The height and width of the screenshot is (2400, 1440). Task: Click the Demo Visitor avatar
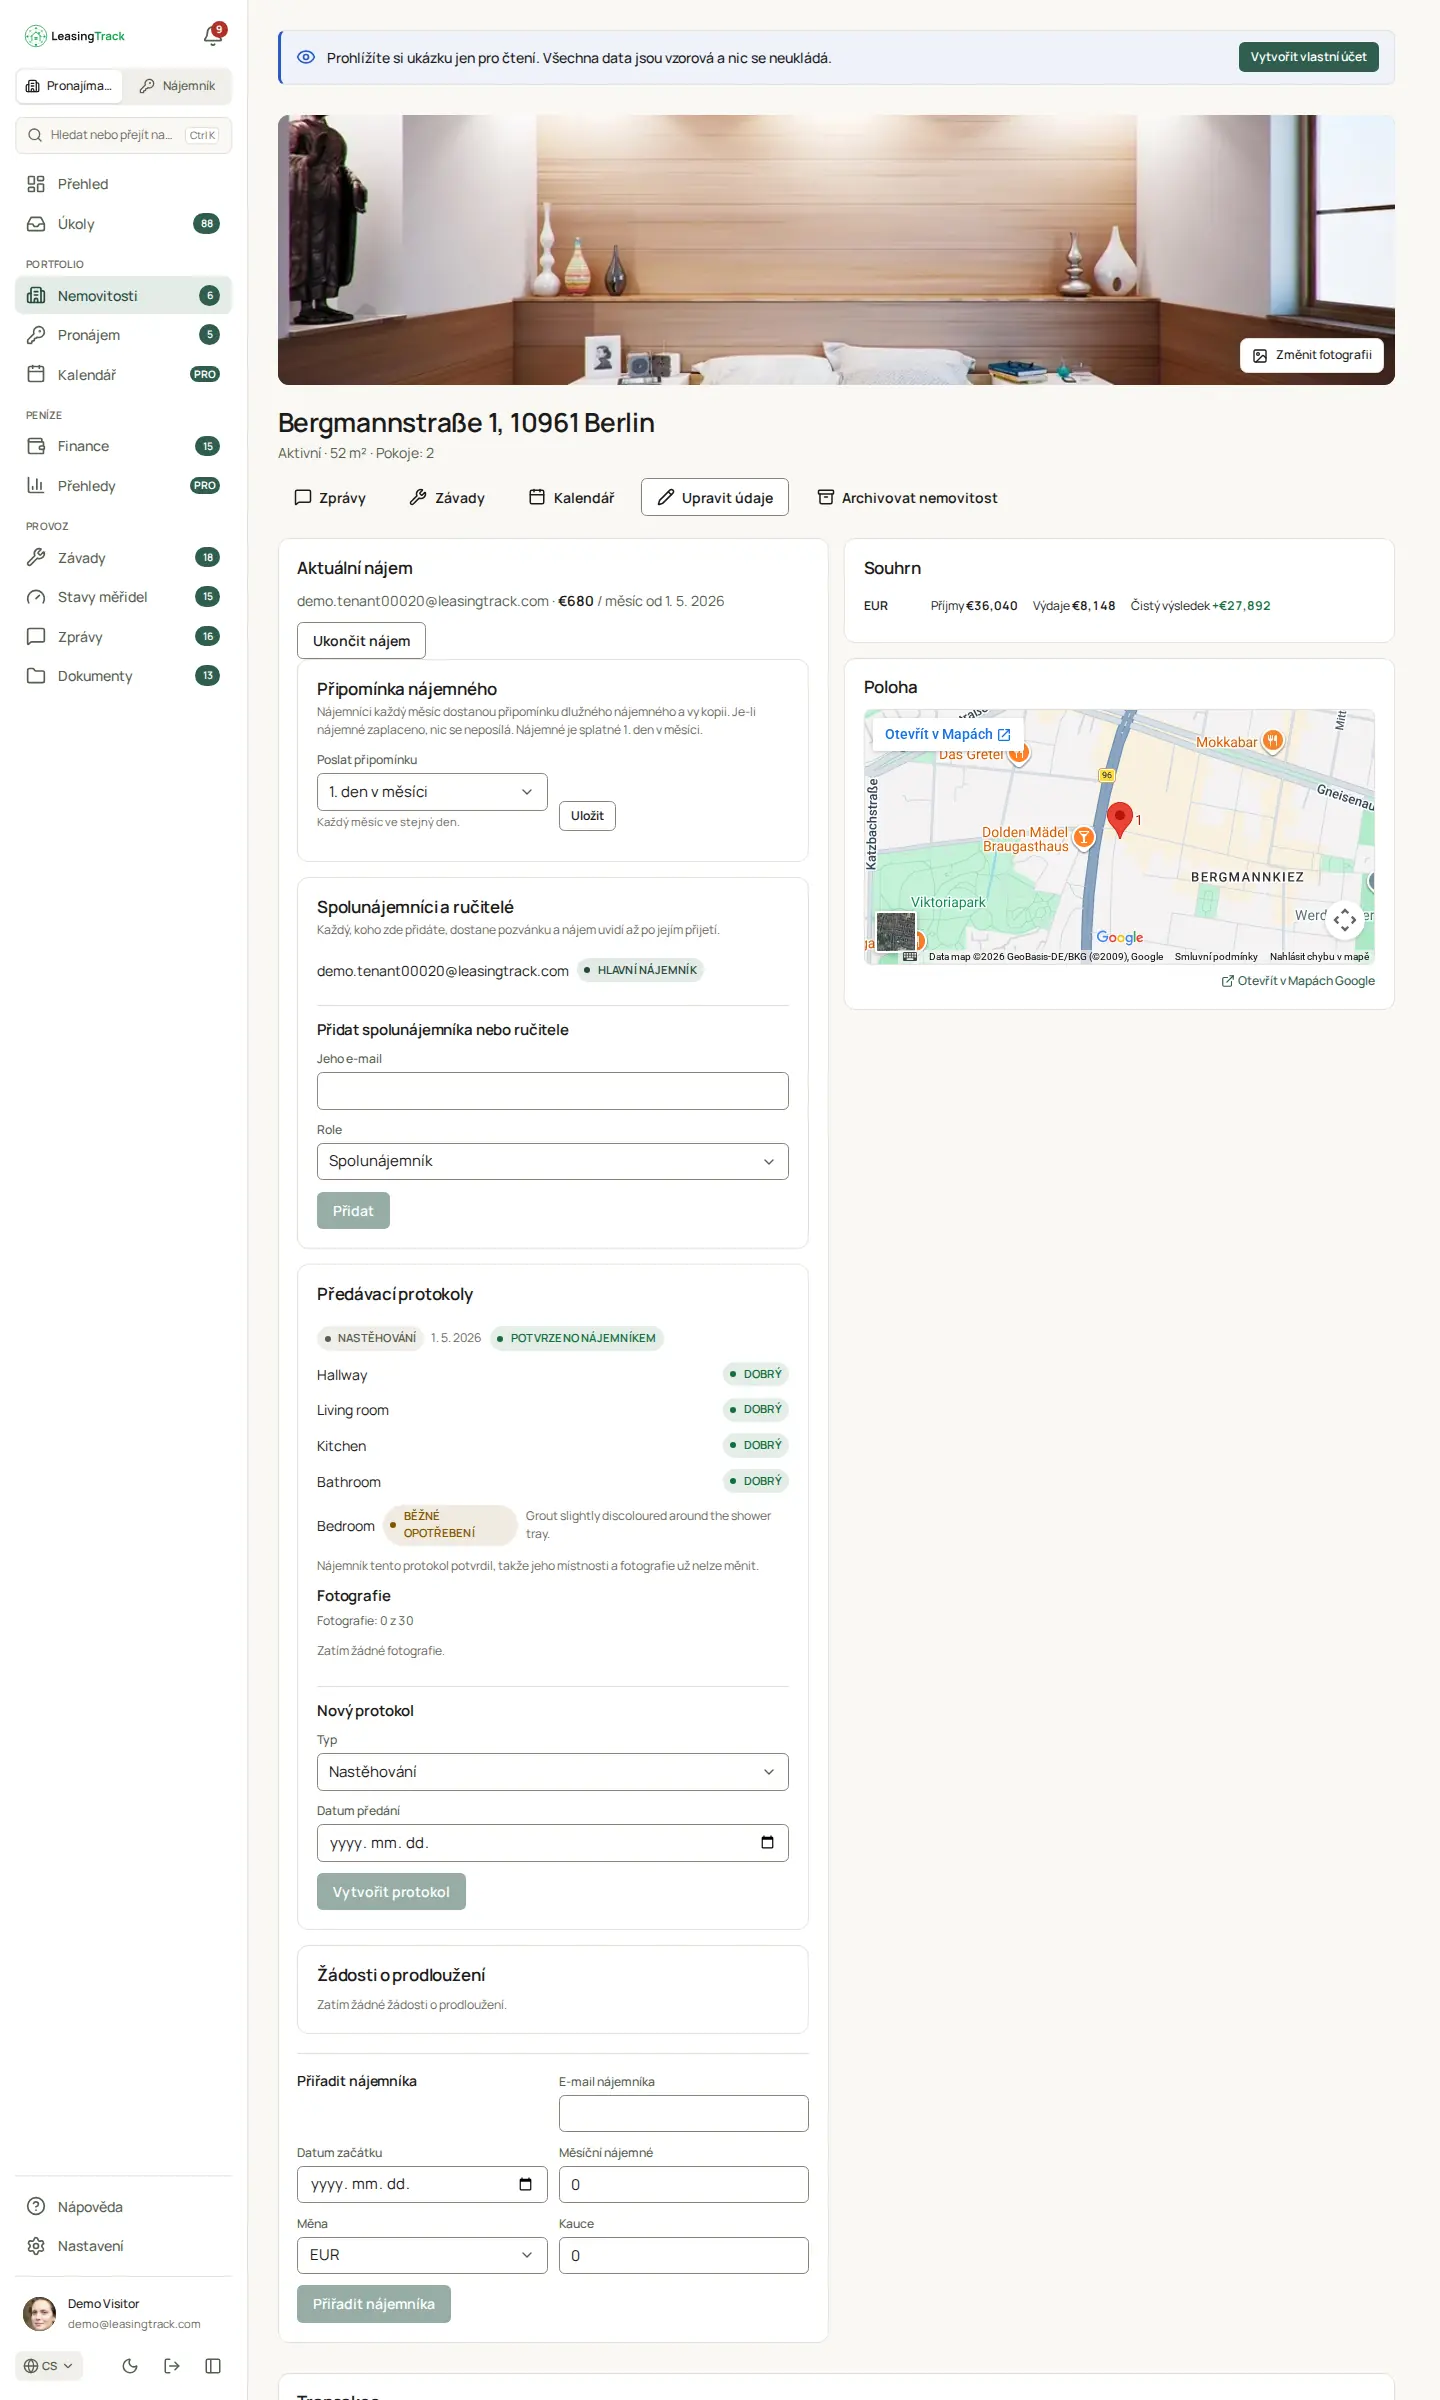click(x=40, y=2313)
